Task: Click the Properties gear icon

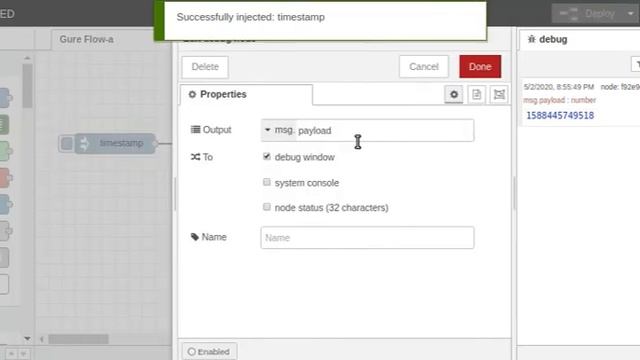Action: pyautogui.click(x=192, y=94)
